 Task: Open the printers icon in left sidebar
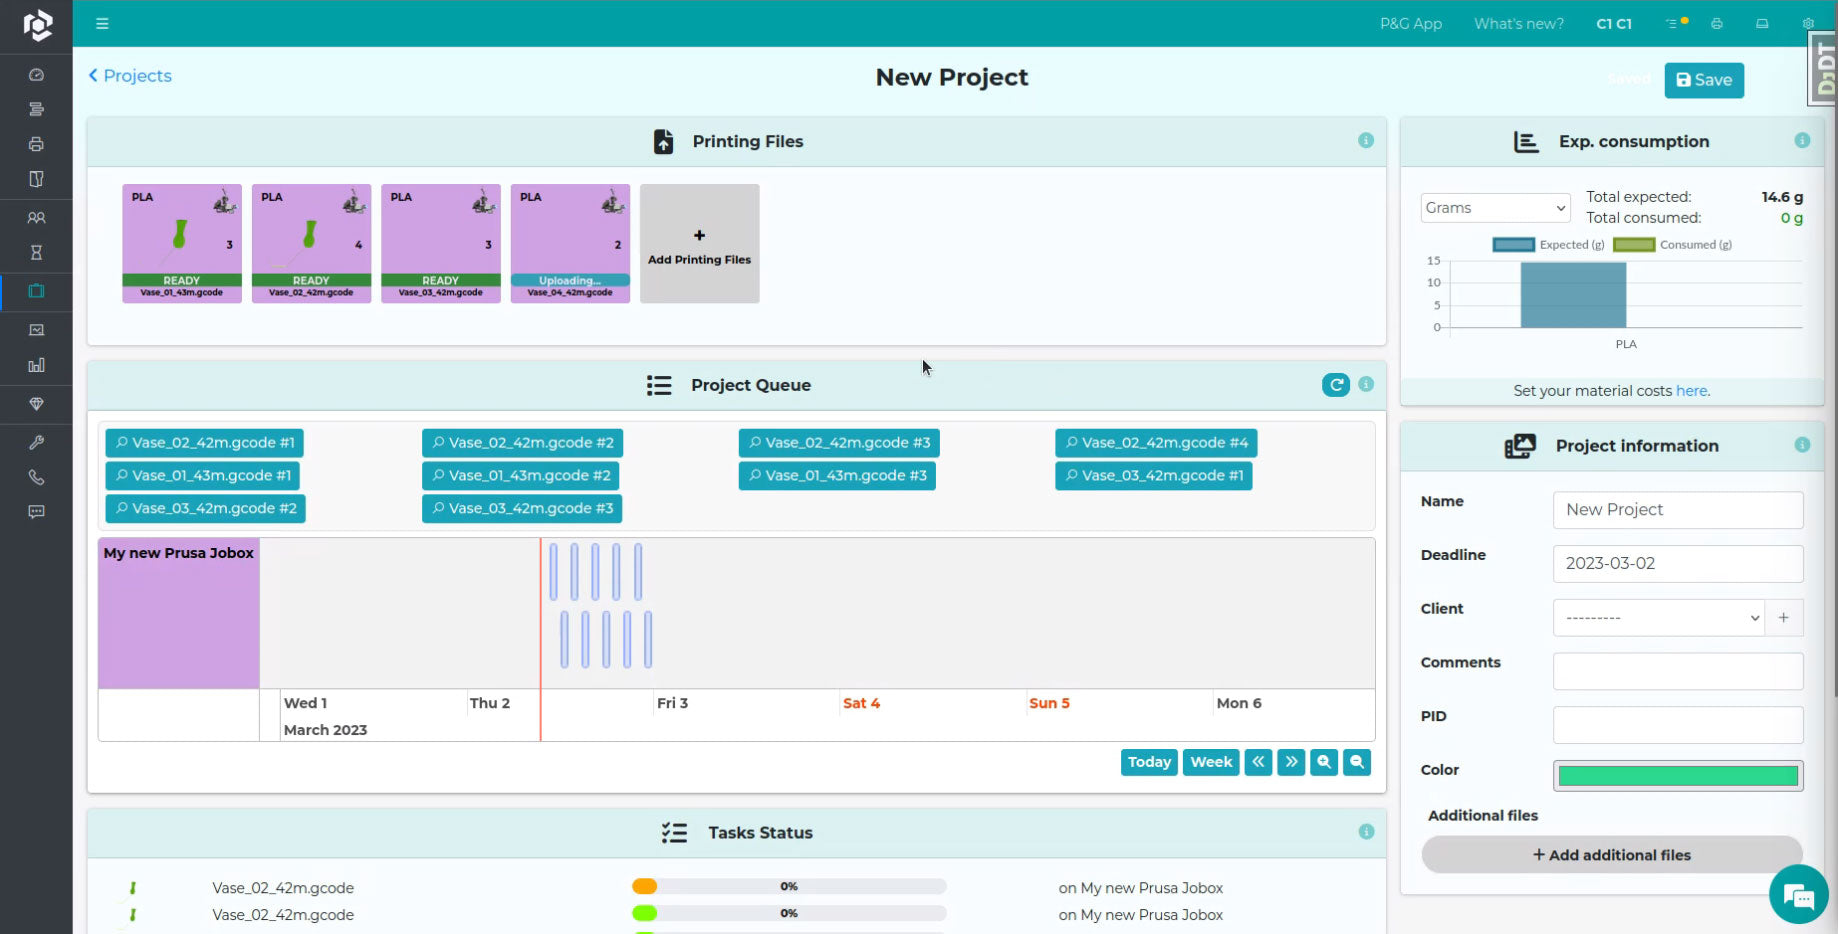(x=36, y=144)
